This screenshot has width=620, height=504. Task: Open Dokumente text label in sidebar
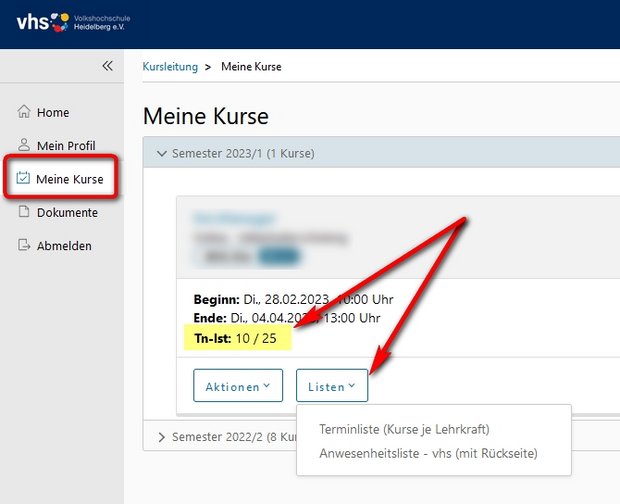pos(67,212)
